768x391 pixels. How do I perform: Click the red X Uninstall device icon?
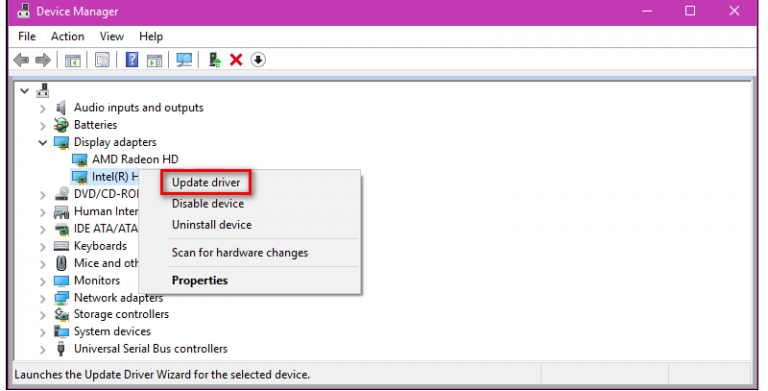tap(236, 60)
